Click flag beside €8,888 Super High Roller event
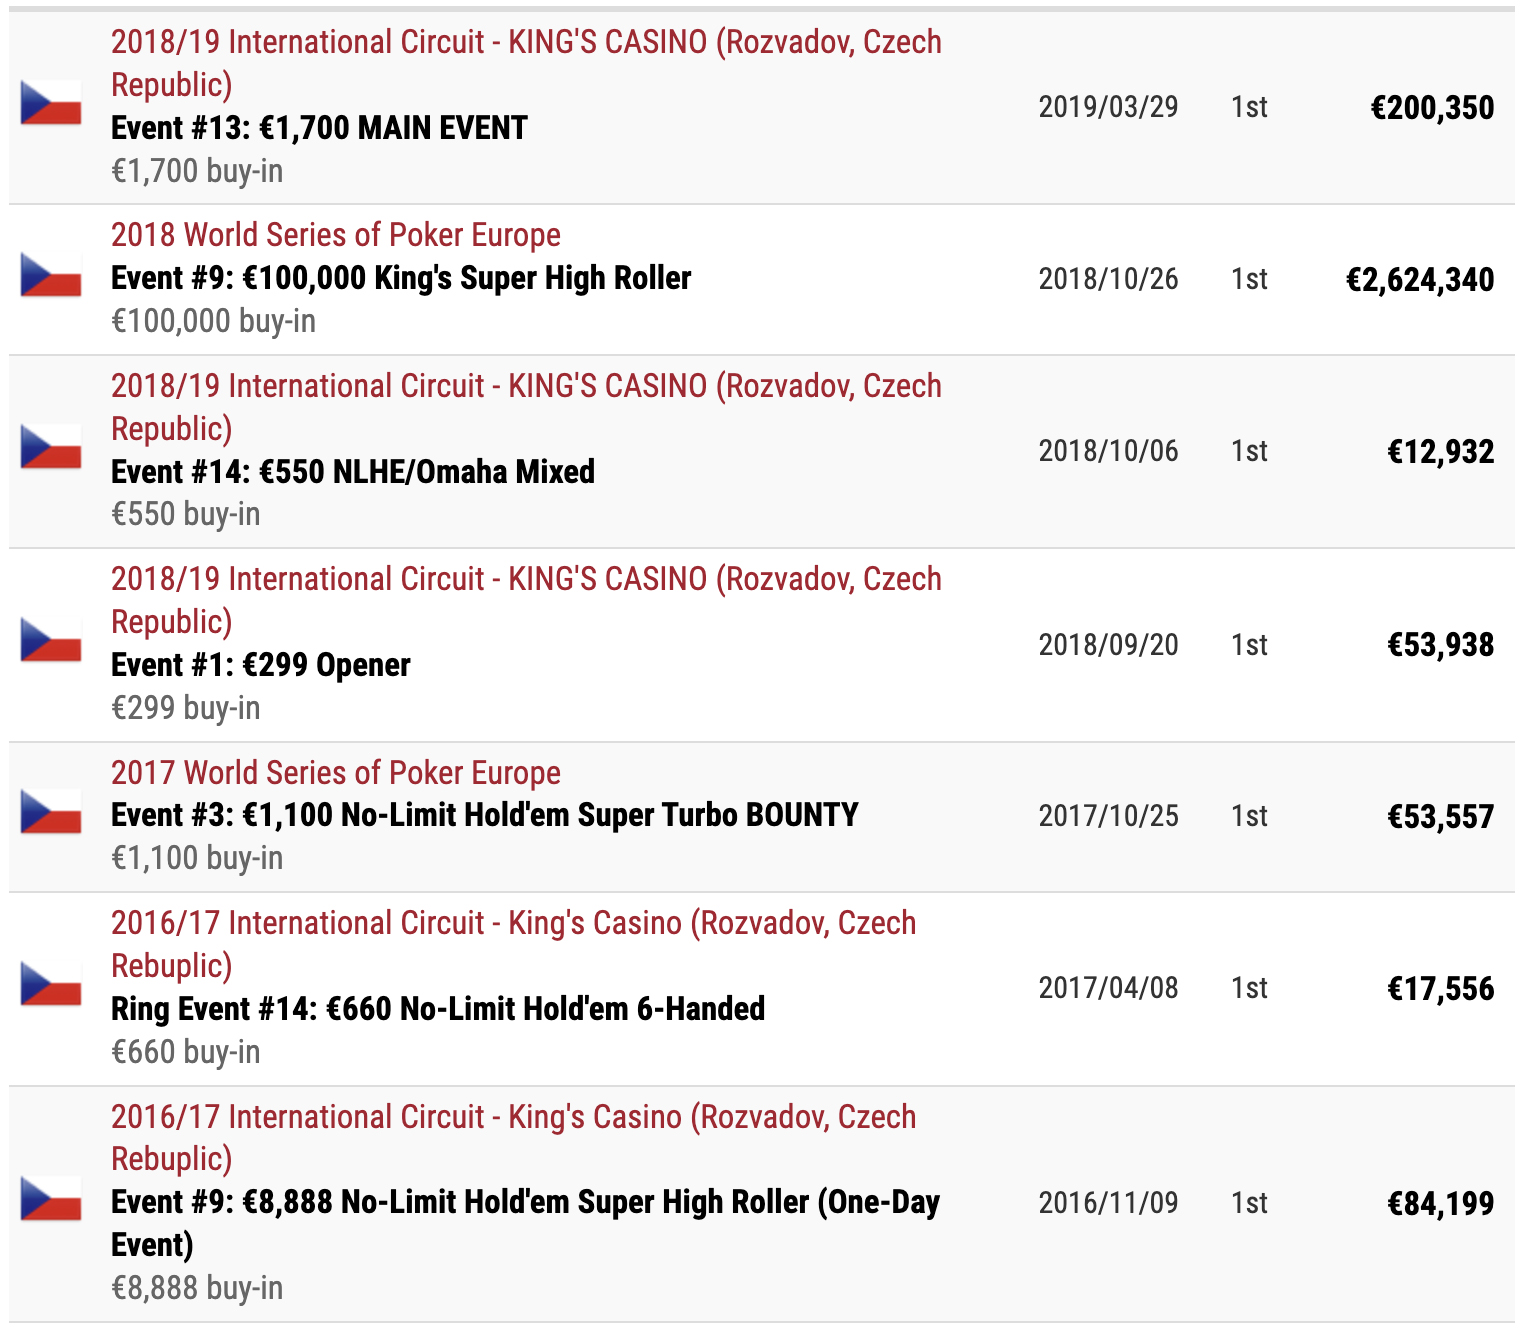1526x1334 pixels. pyautogui.click(x=51, y=1198)
